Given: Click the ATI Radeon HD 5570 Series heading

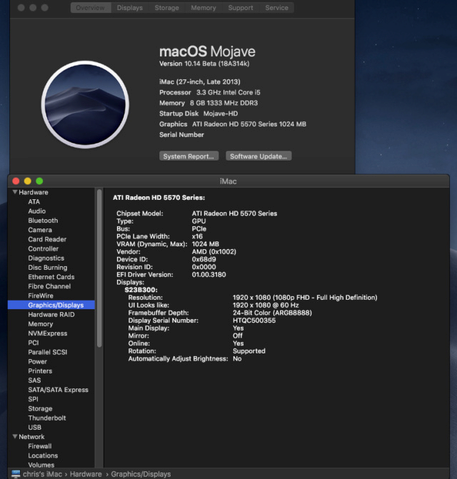Looking at the screenshot, I should 159,198.
